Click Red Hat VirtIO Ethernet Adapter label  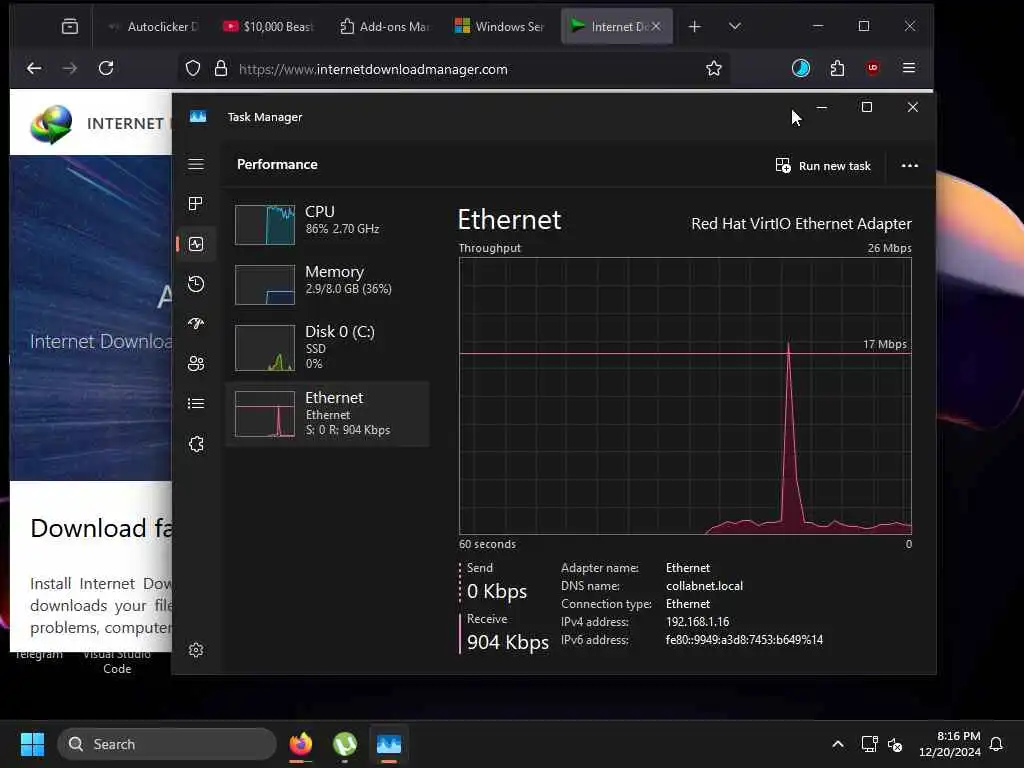(x=801, y=223)
